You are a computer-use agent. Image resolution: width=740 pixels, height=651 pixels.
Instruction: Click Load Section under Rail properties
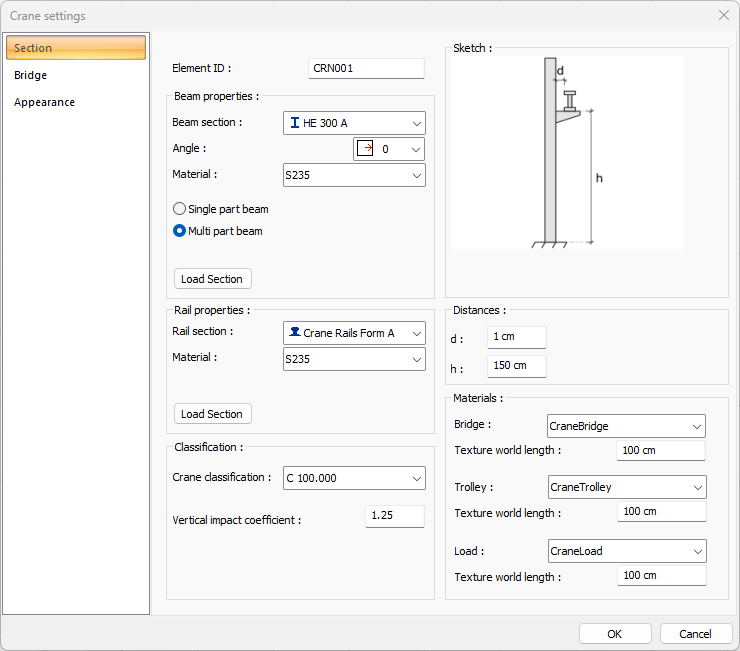coord(212,414)
